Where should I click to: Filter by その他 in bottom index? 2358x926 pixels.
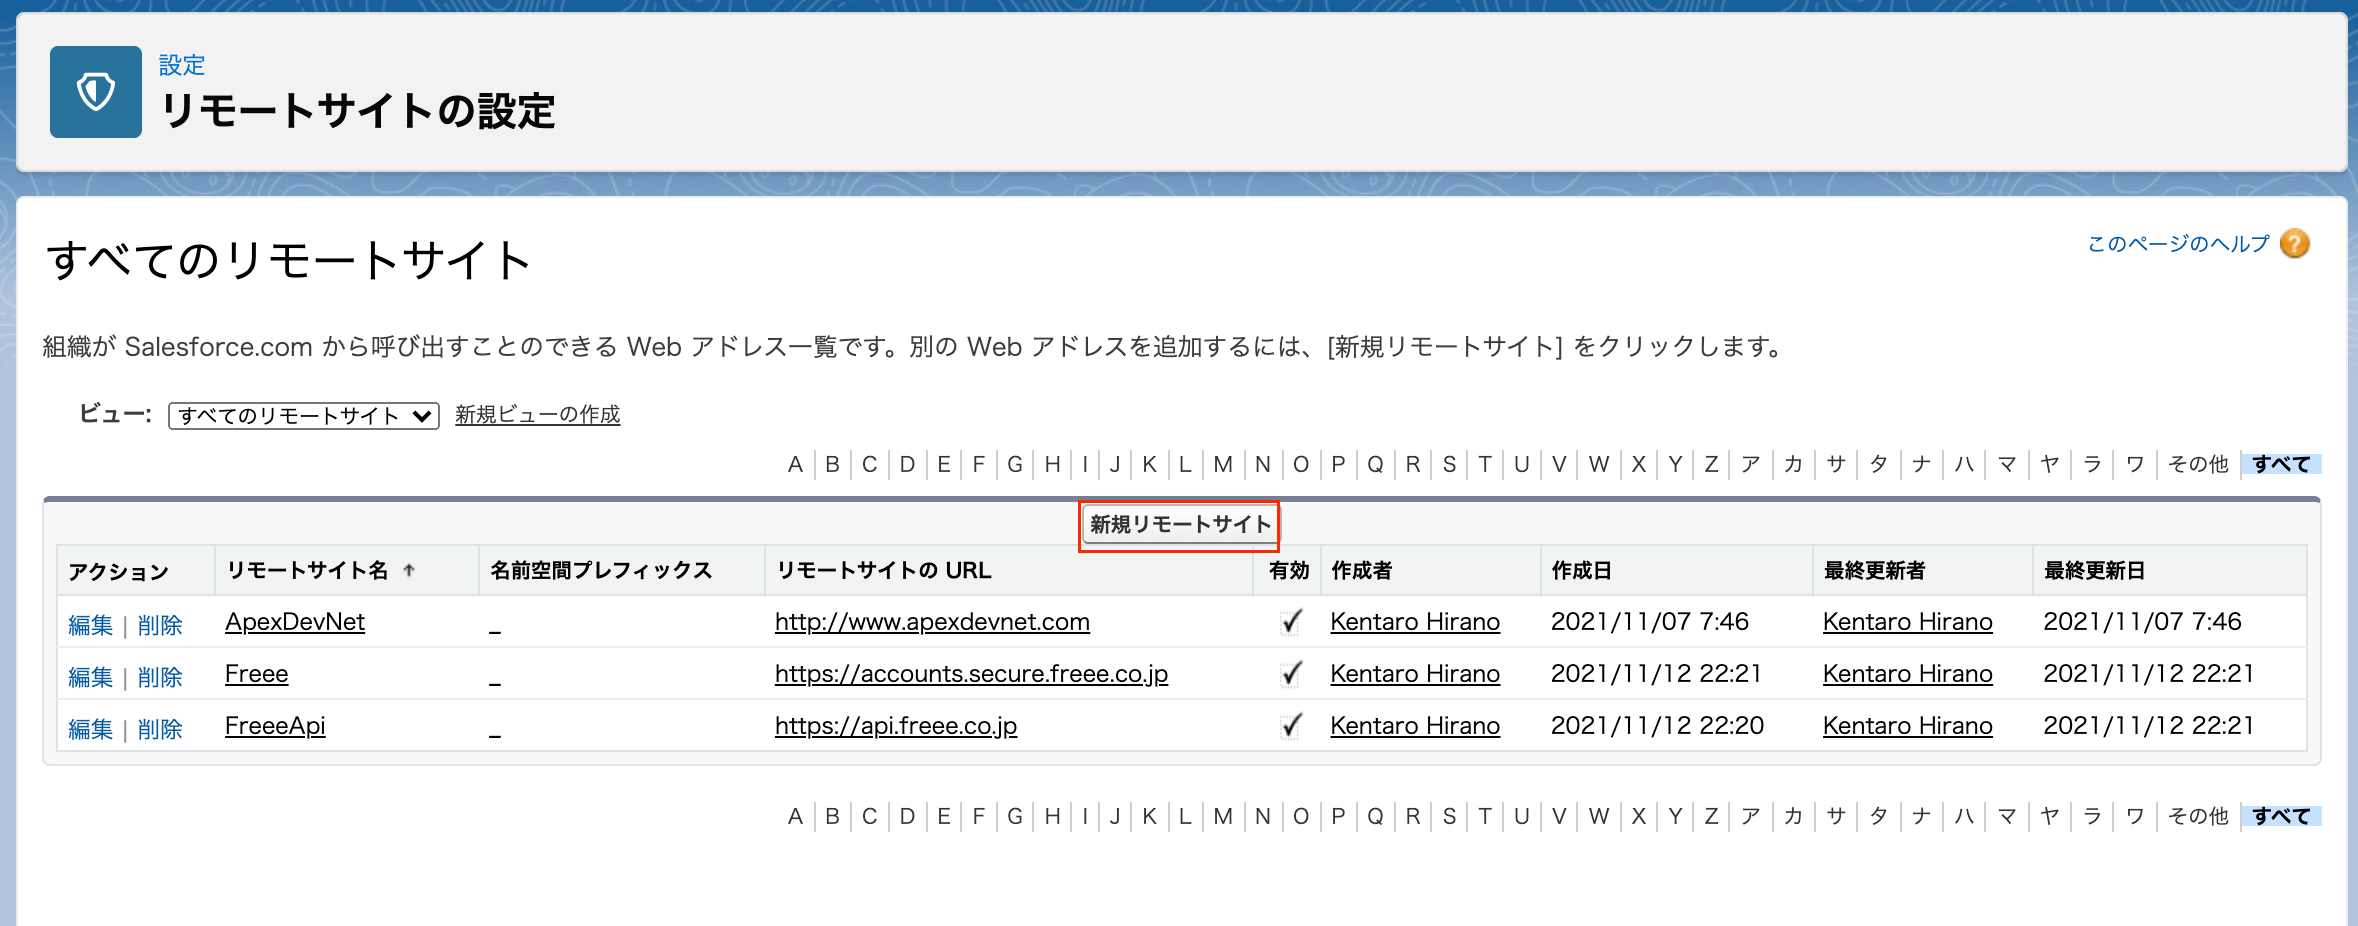[x=2198, y=816]
